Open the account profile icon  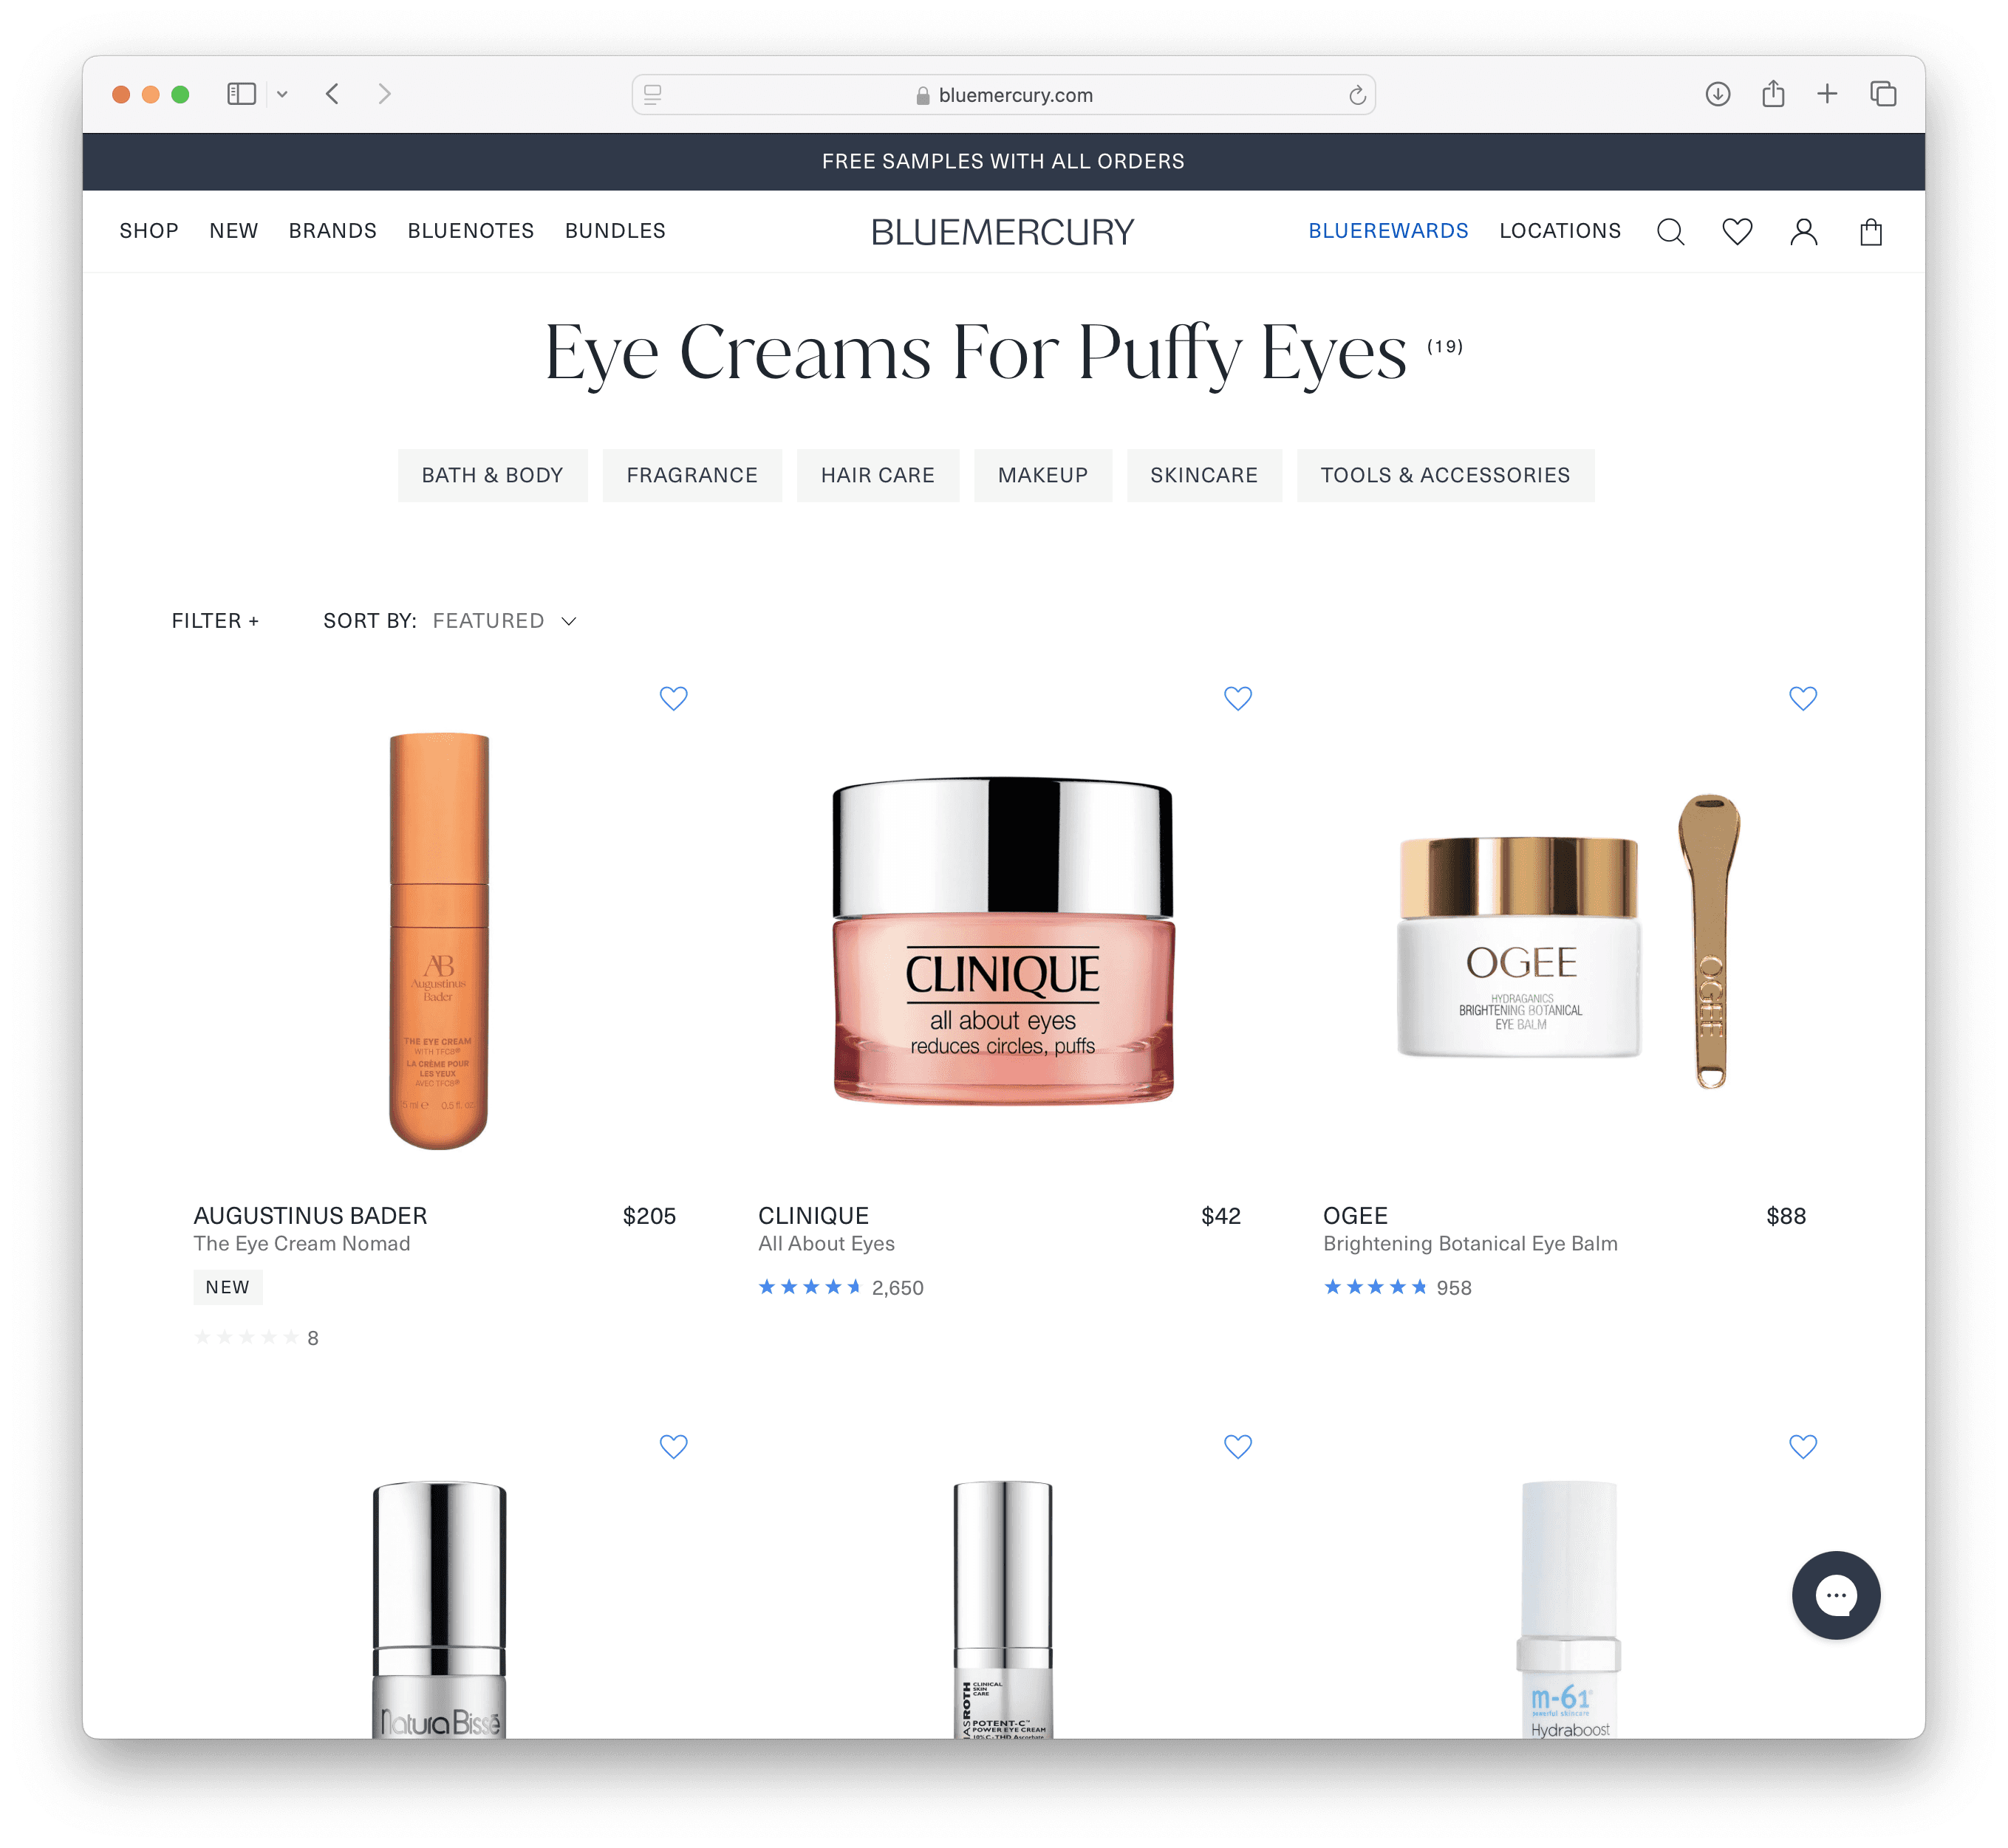(x=1804, y=232)
